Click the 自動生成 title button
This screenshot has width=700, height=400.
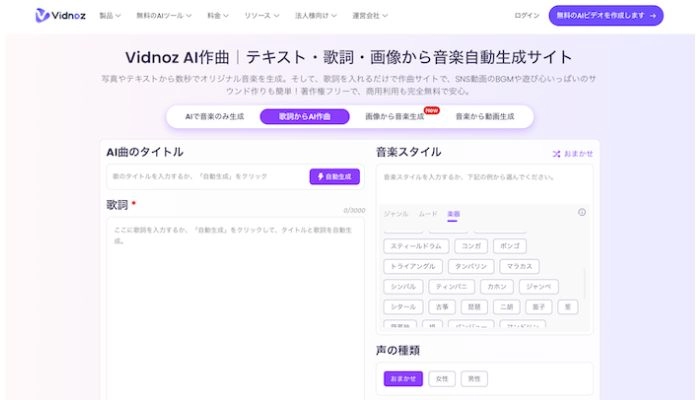[334, 177]
